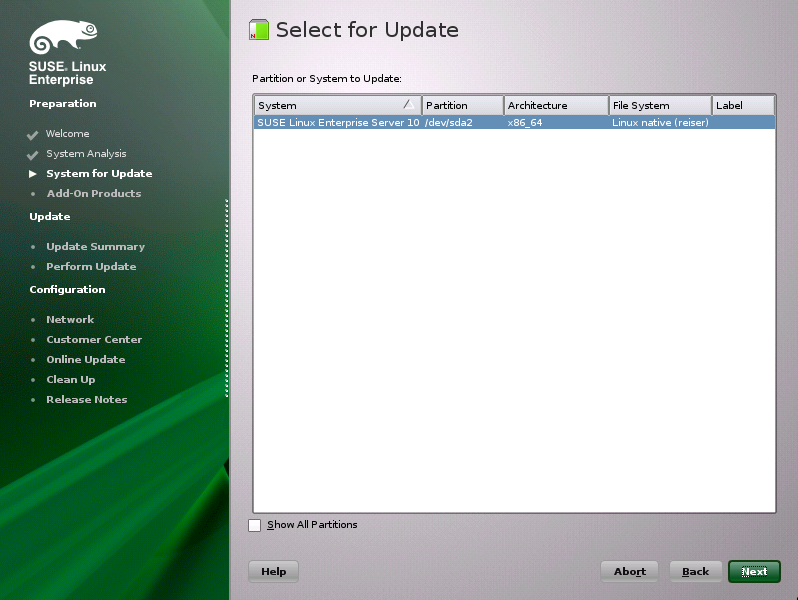Sort by the System column header
Image resolution: width=798 pixels, height=600 pixels.
pyautogui.click(x=337, y=105)
